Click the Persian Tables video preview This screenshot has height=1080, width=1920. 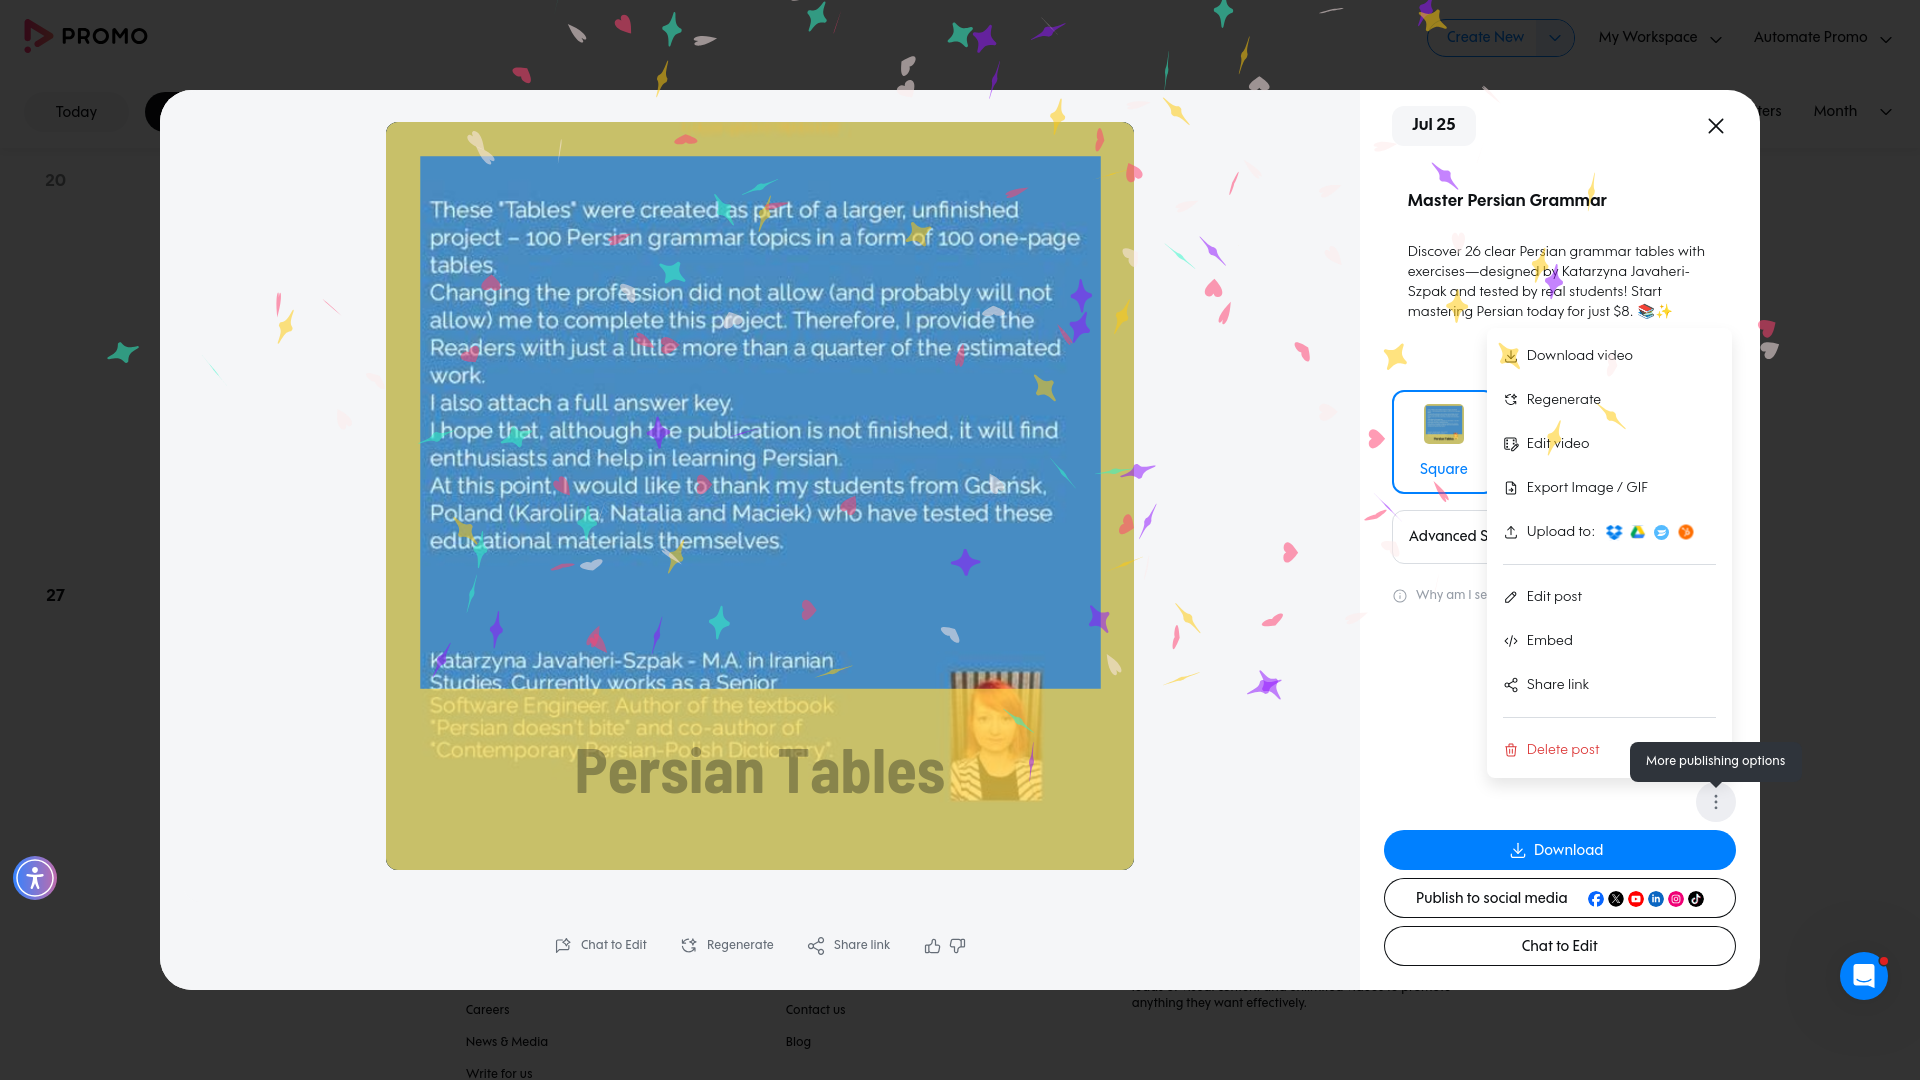pyautogui.click(x=760, y=496)
